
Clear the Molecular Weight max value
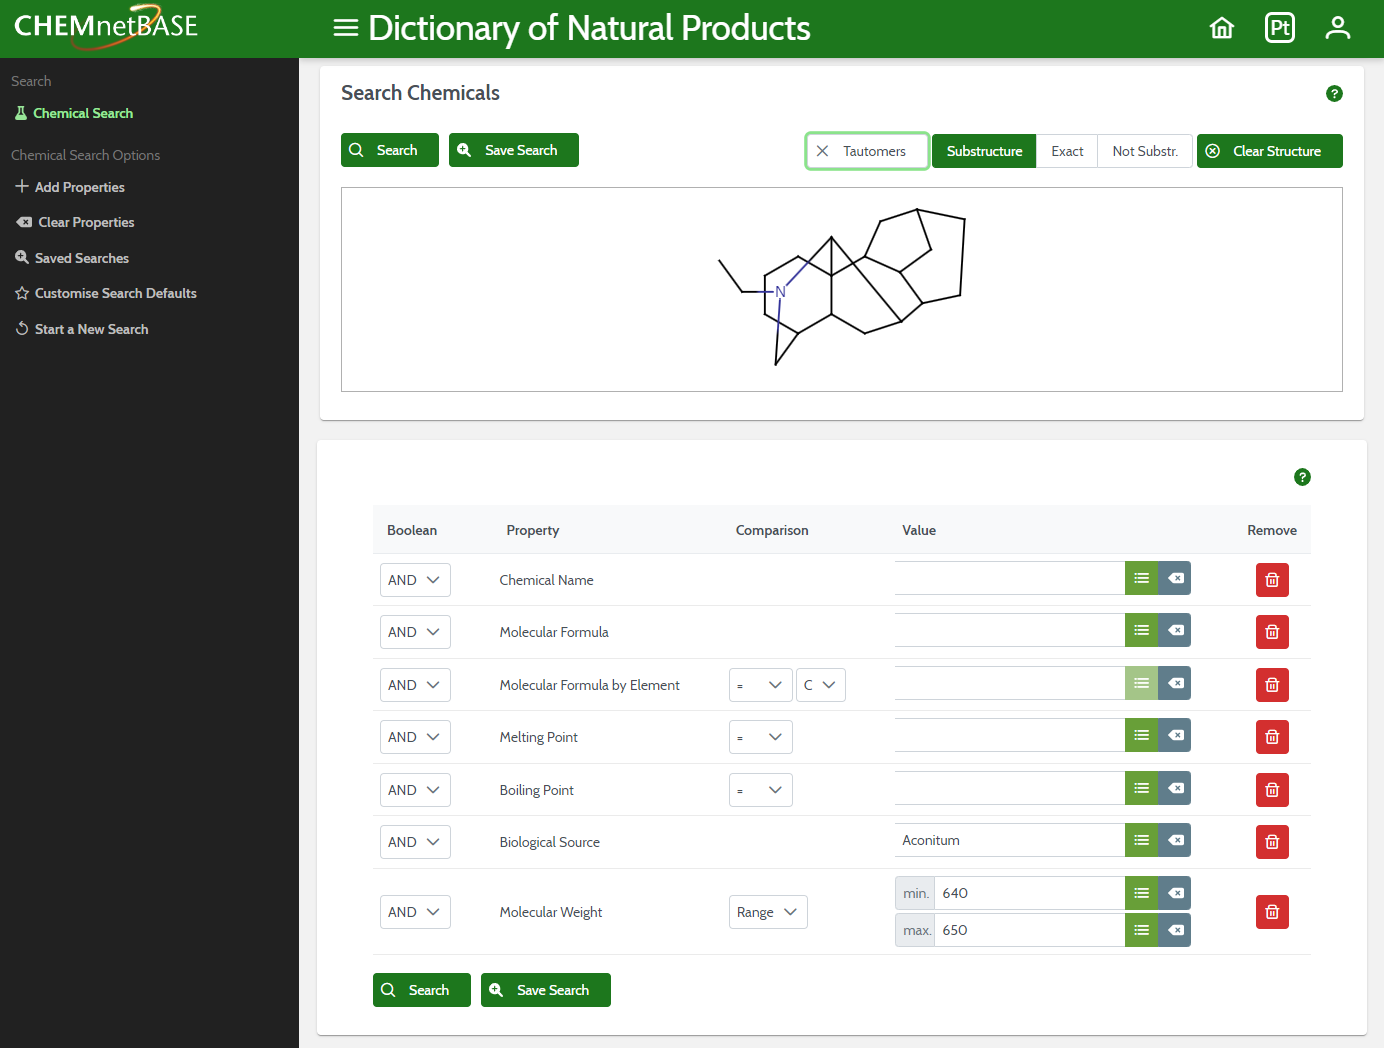(x=1175, y=930)
